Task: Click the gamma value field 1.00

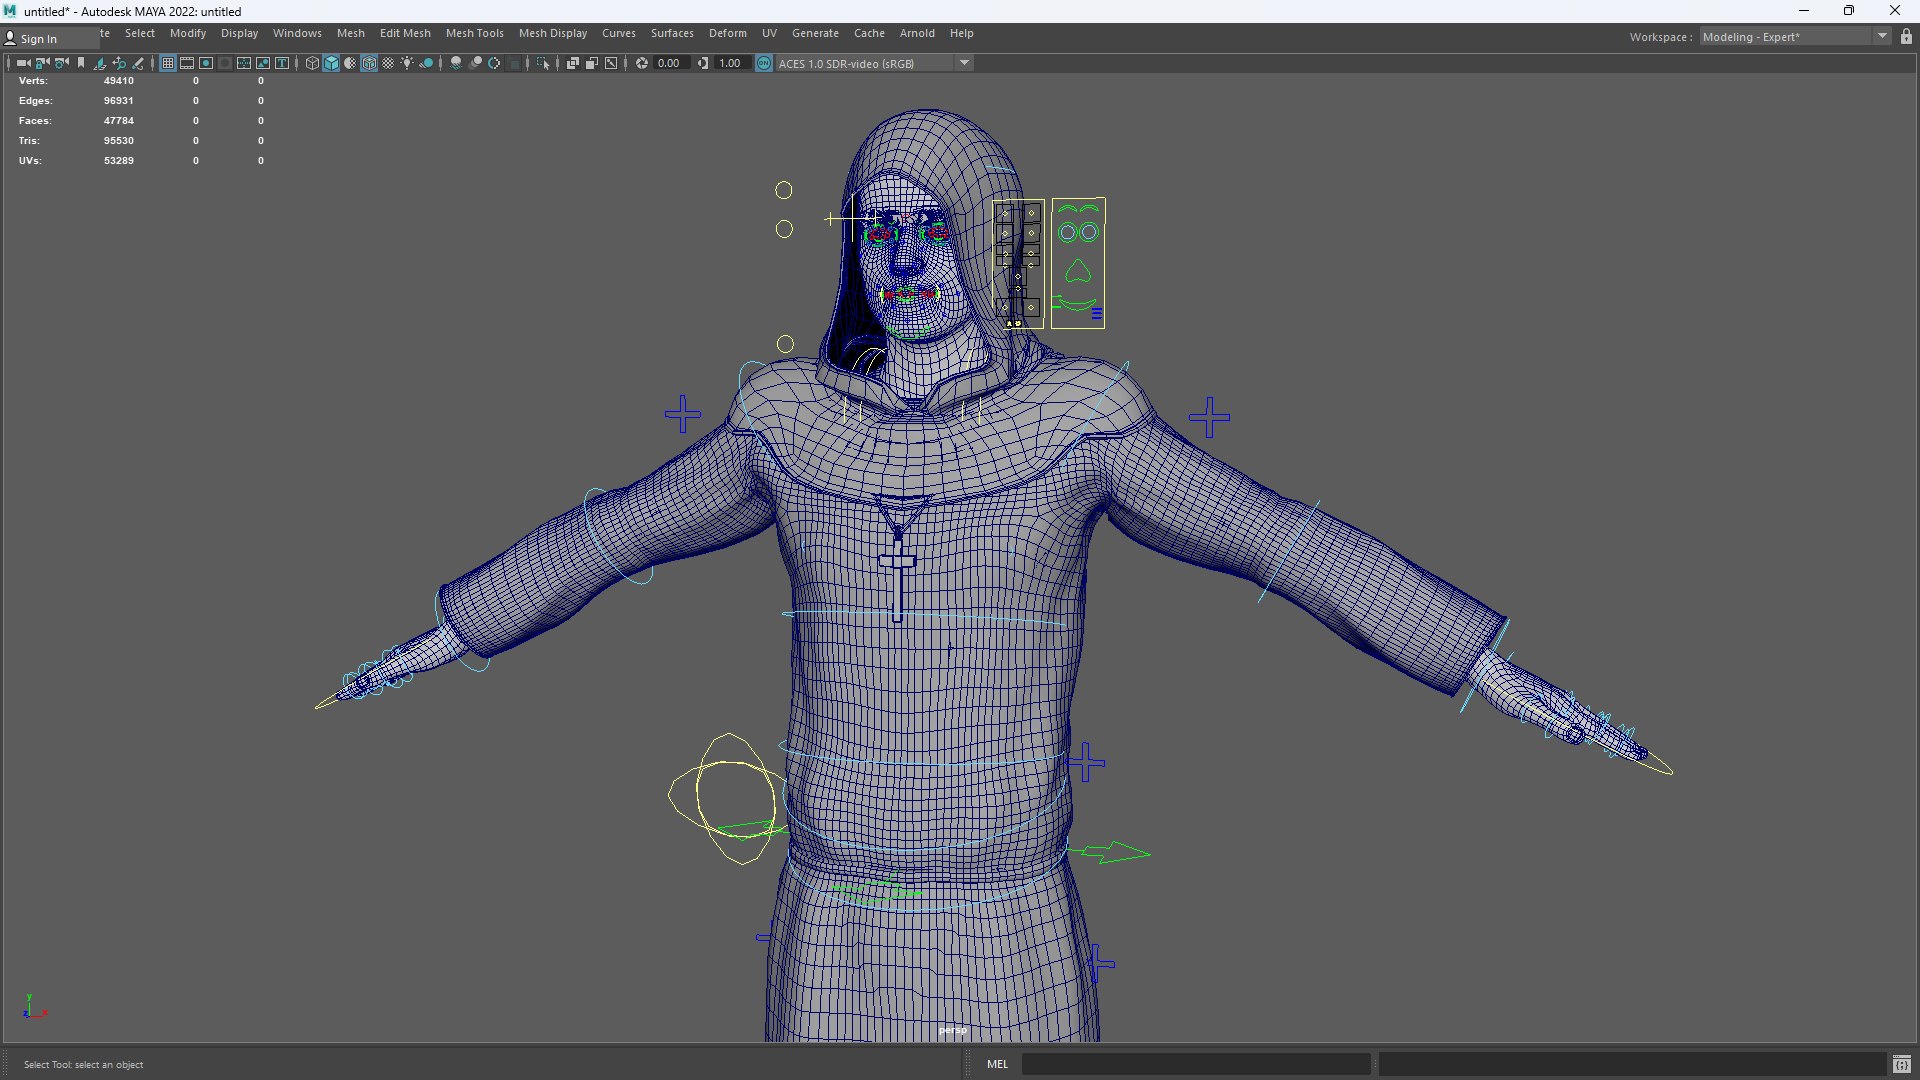Action: coord(731,63)
